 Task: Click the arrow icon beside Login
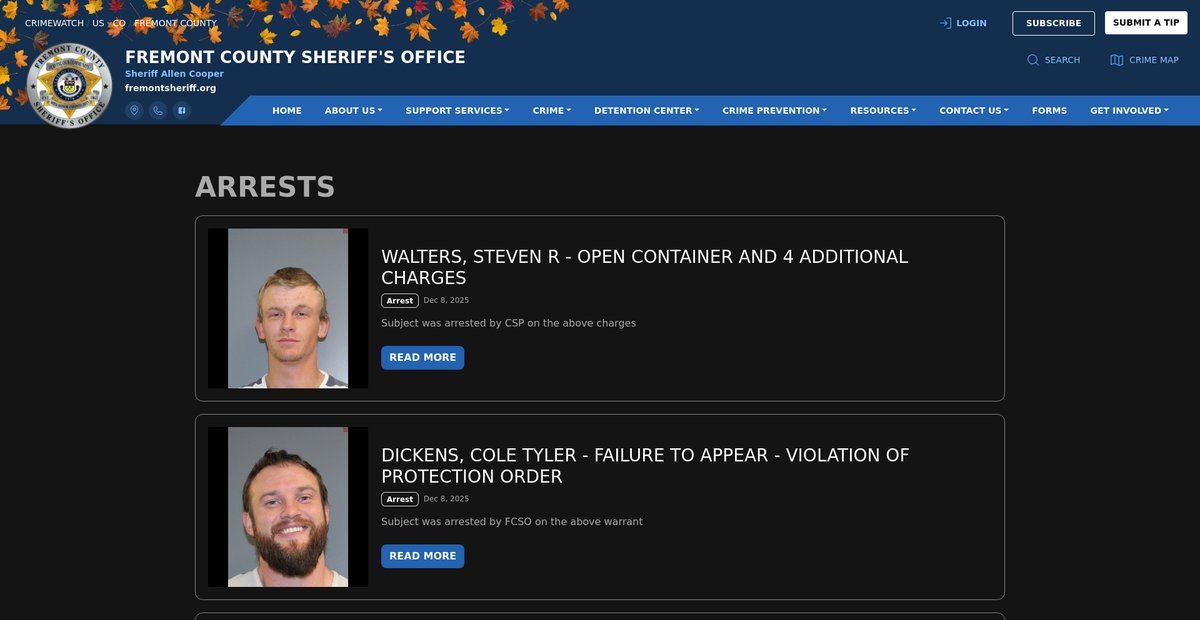click(945, 23)
